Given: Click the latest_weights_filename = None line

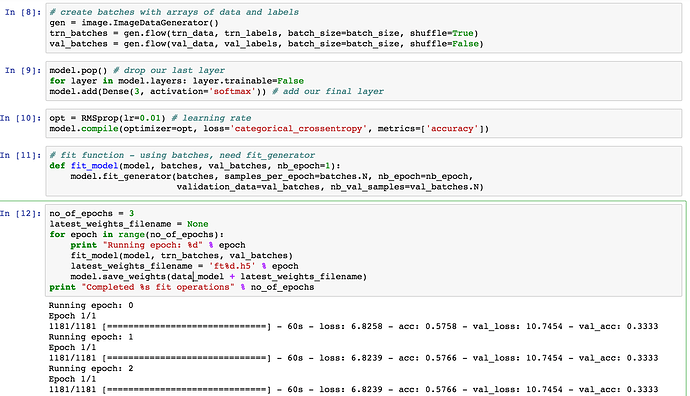Looking at the screenshot, I should click(128, 224).
